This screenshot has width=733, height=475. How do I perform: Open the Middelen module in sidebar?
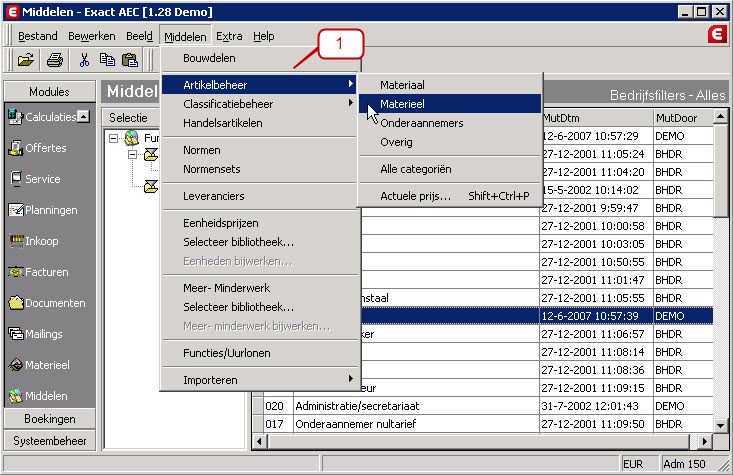[38, 396]
